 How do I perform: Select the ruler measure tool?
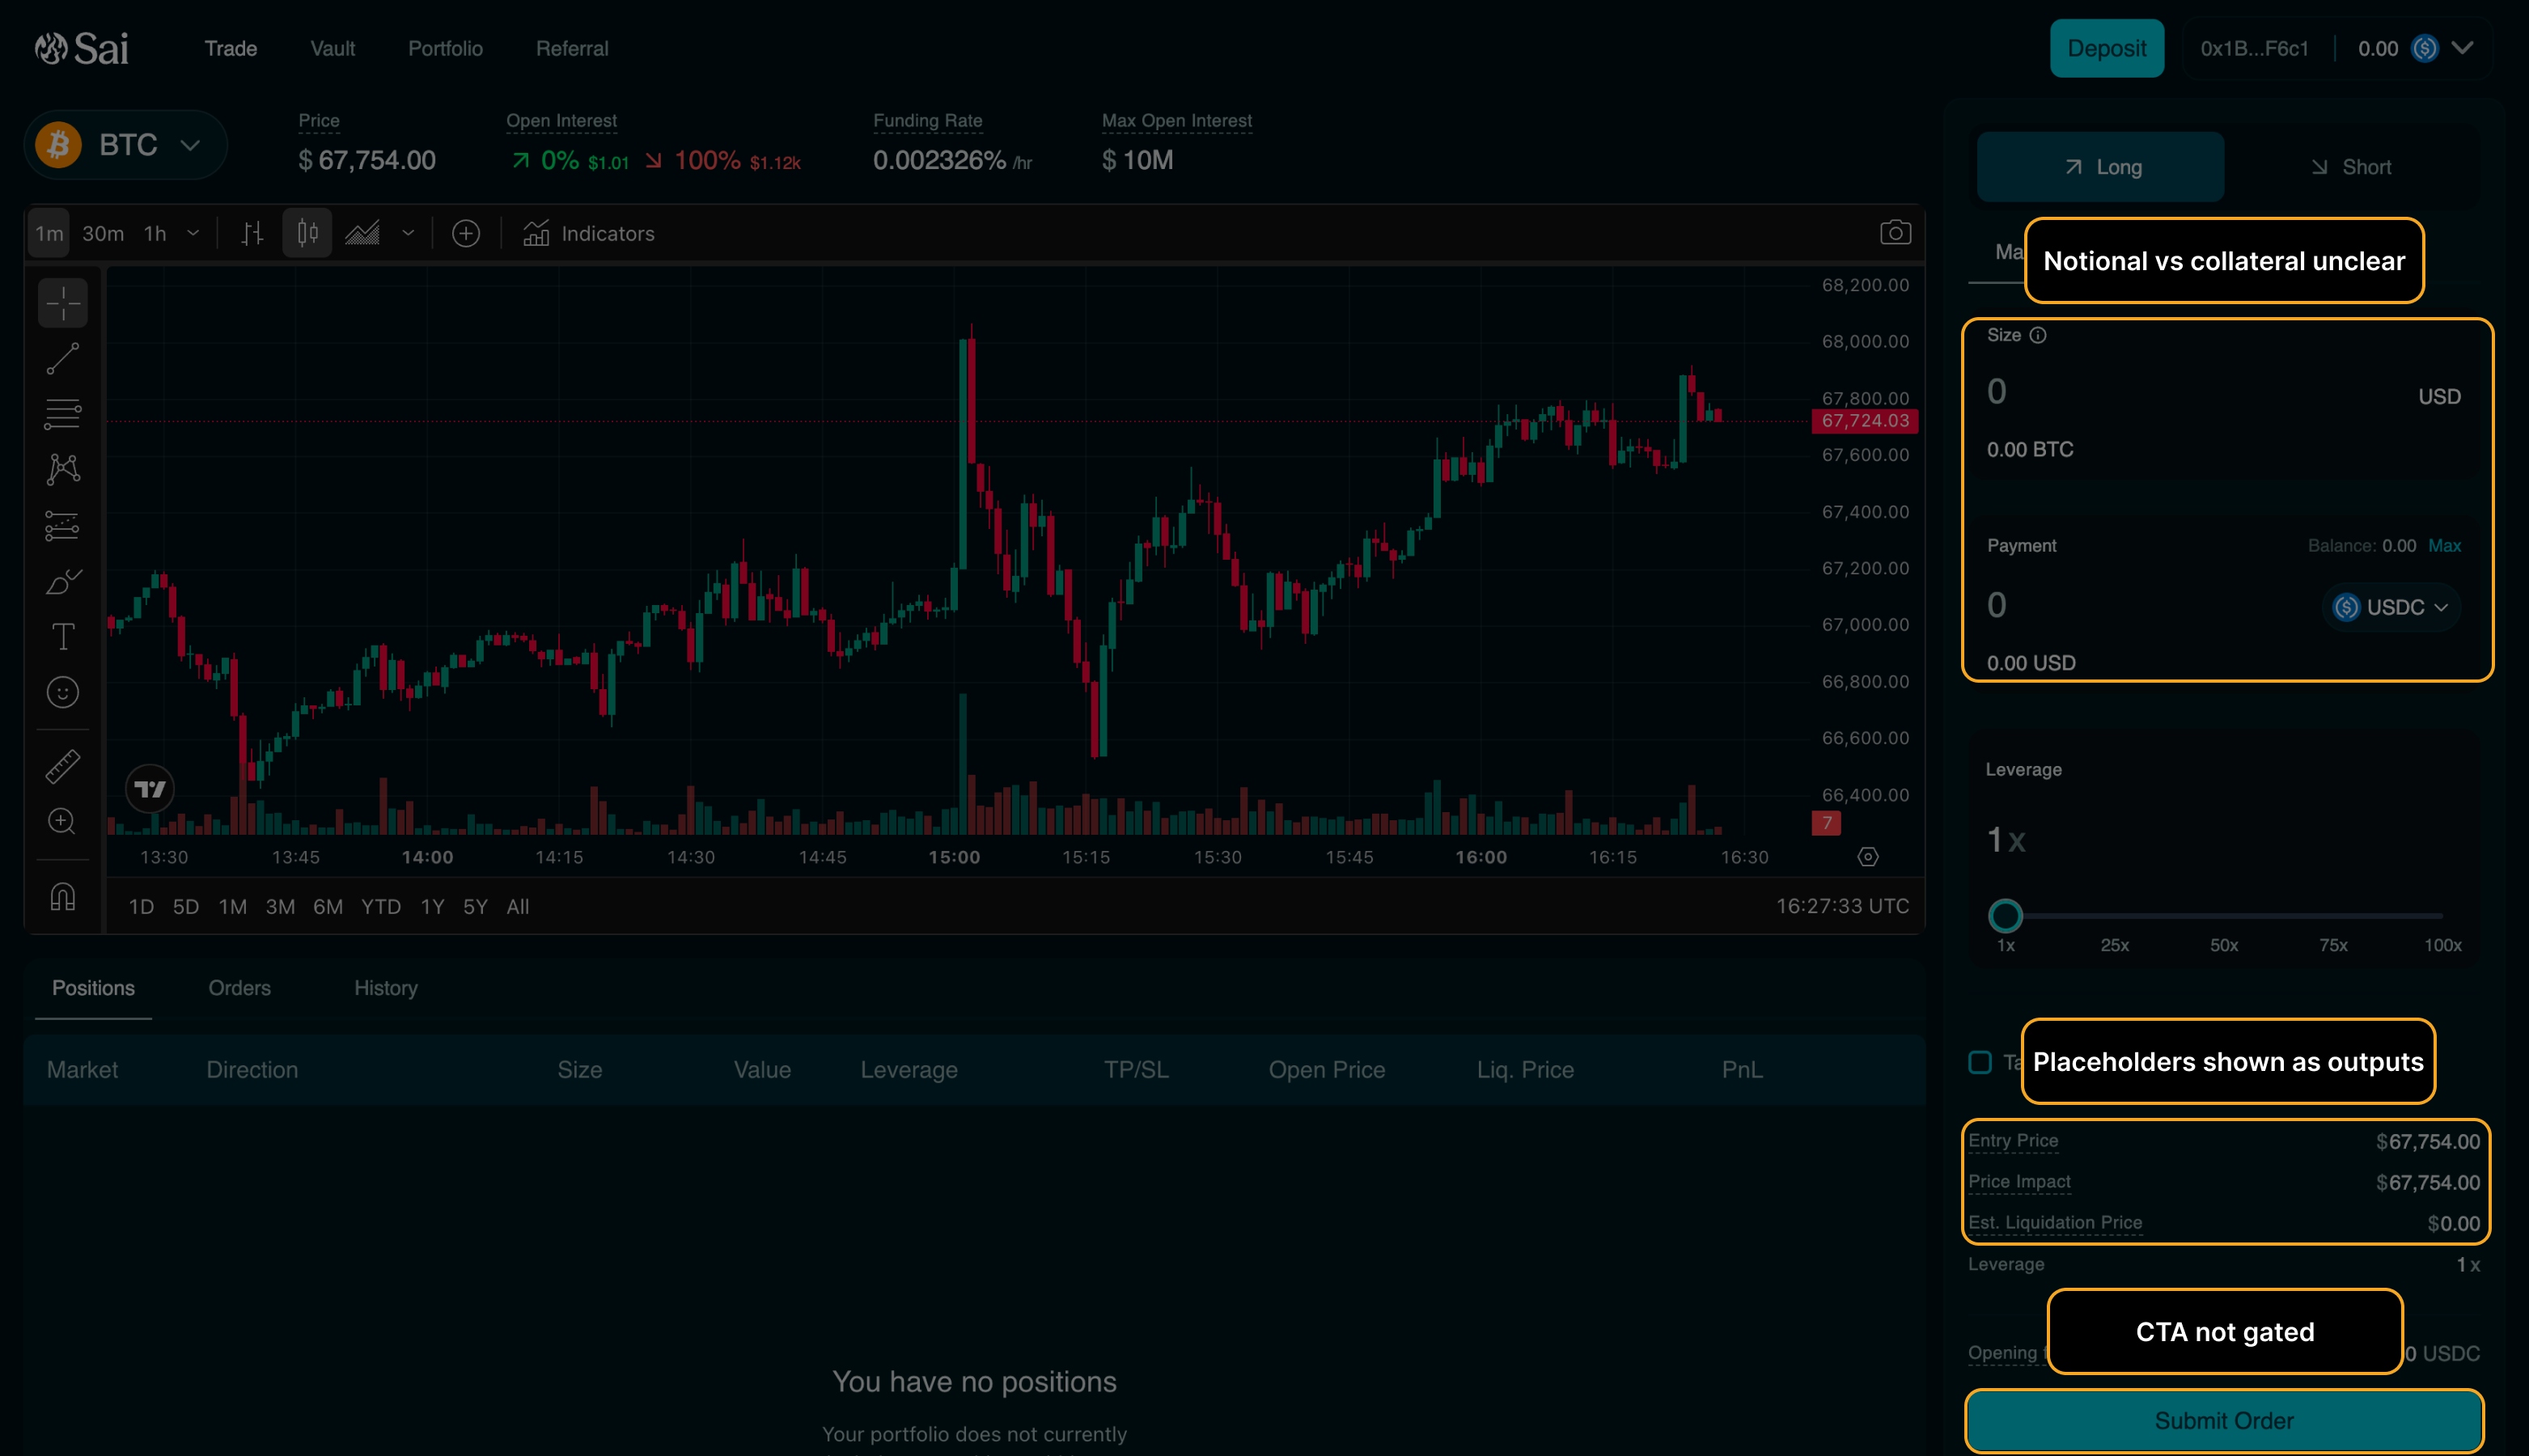click(62, 766)
